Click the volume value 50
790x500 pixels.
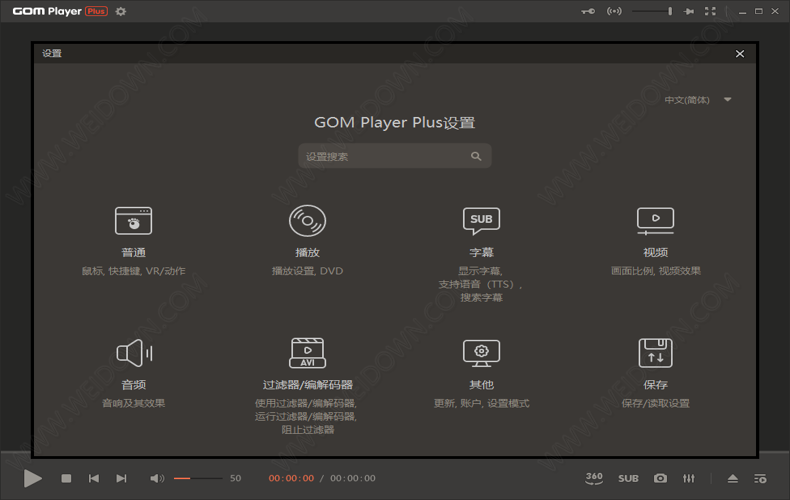(235, 478)
